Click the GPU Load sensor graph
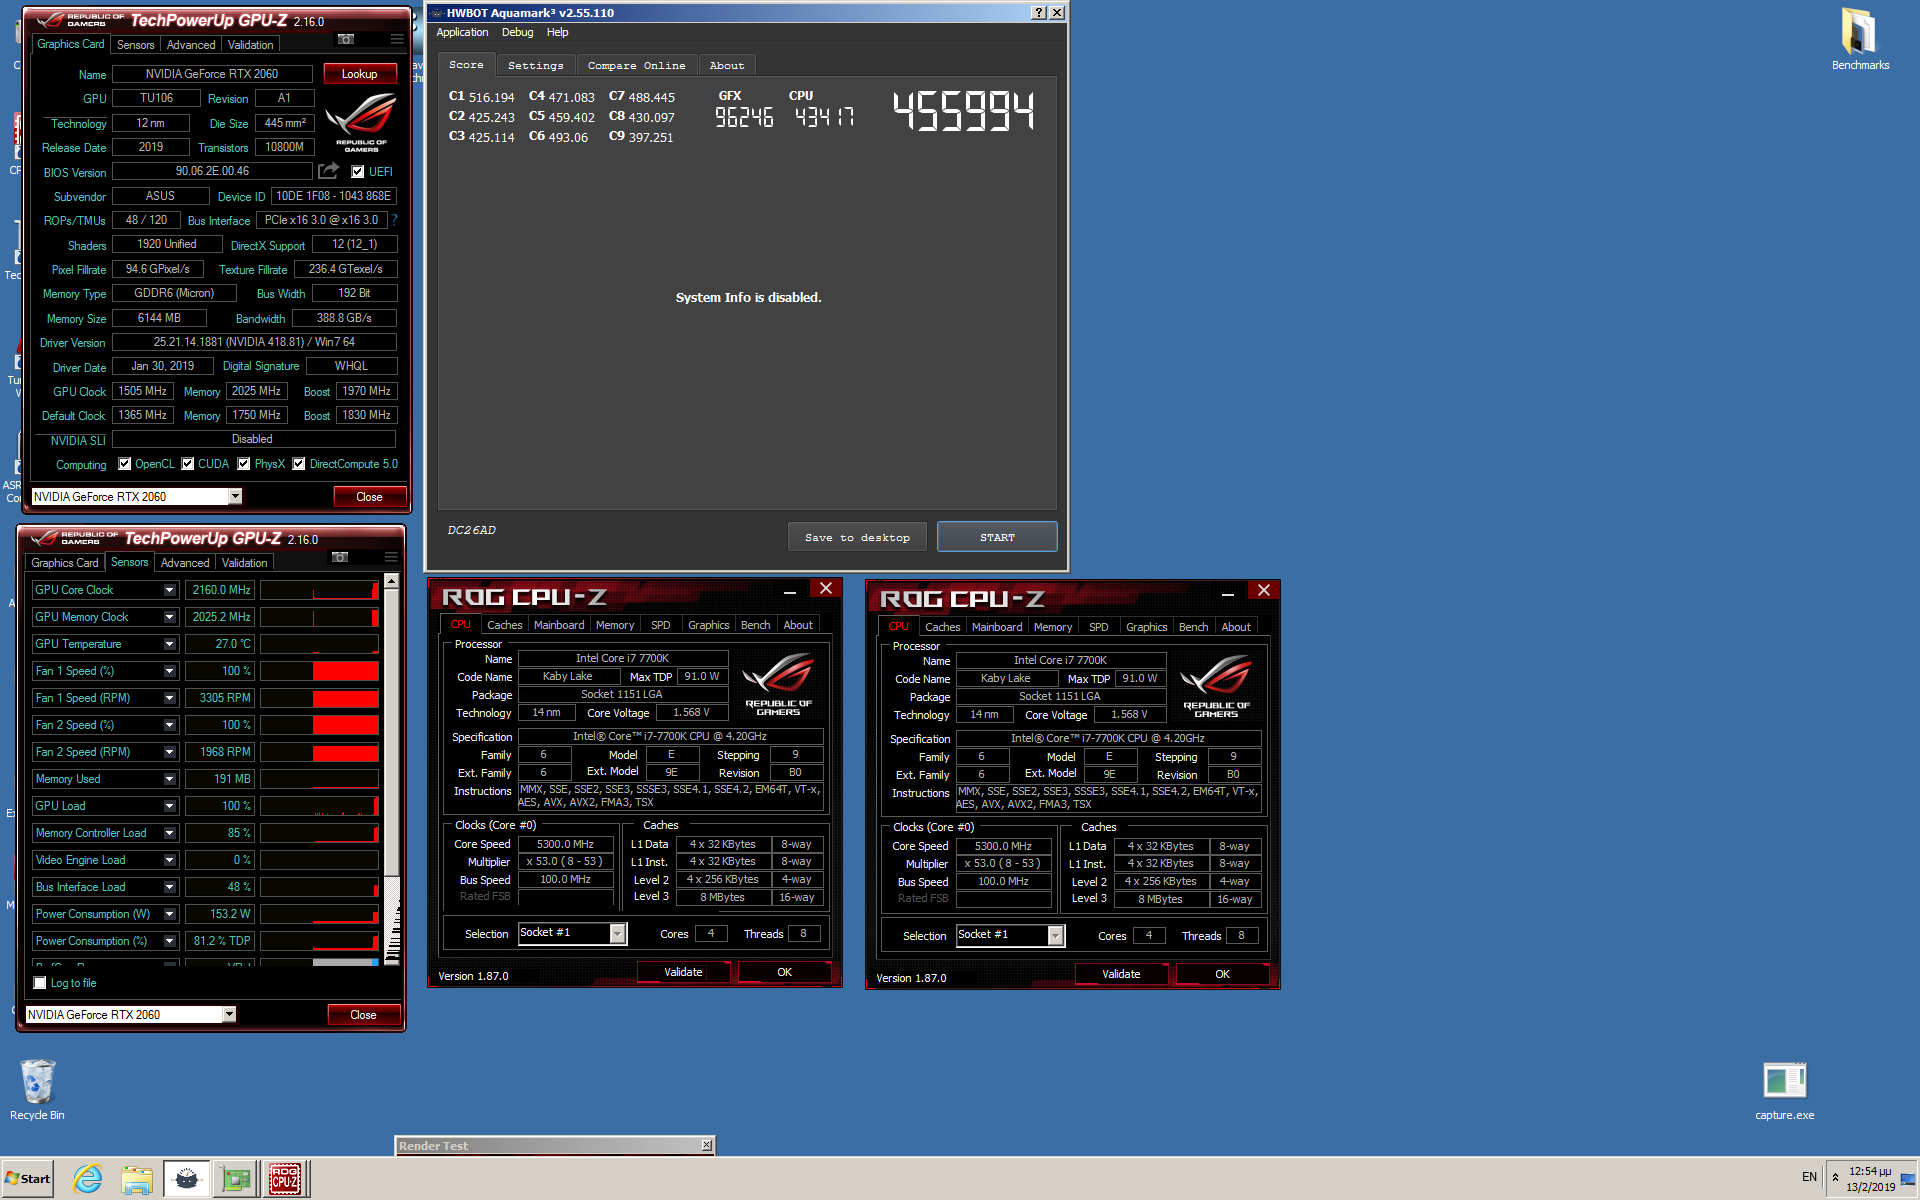The height and width of the screenshot is (1200, 1920). 319,806
